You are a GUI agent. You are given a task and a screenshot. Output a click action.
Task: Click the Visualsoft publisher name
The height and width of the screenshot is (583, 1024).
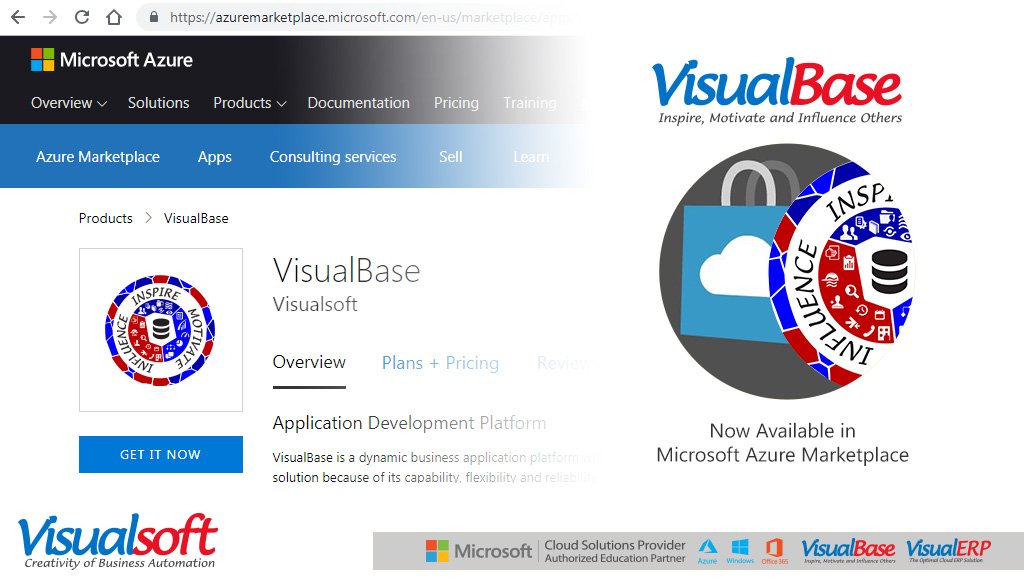point(315,304)
